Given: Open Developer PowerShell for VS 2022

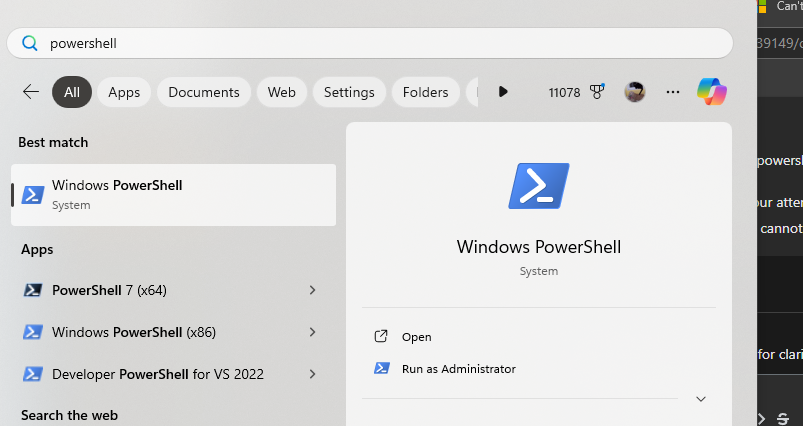Looking at the screenshot, I should [x=174, y=374].
